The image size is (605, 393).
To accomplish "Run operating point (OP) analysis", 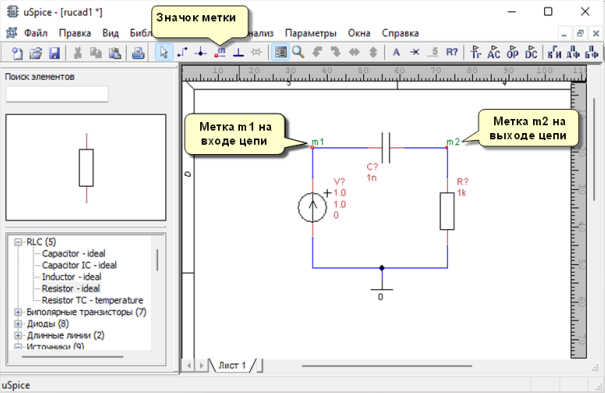I will click(512, 52).
